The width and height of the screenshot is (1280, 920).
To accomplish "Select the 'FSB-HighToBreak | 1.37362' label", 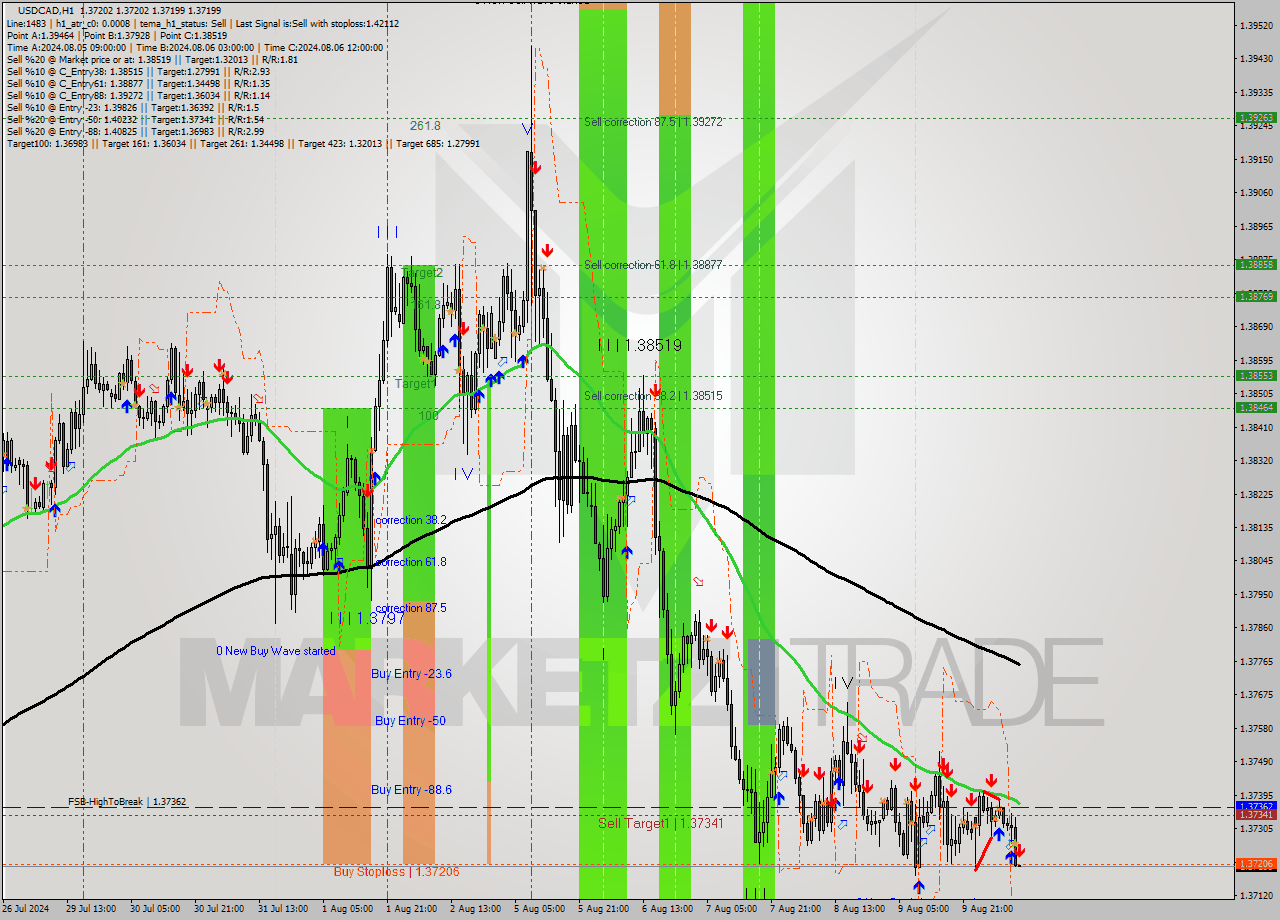I will [127, 802].
